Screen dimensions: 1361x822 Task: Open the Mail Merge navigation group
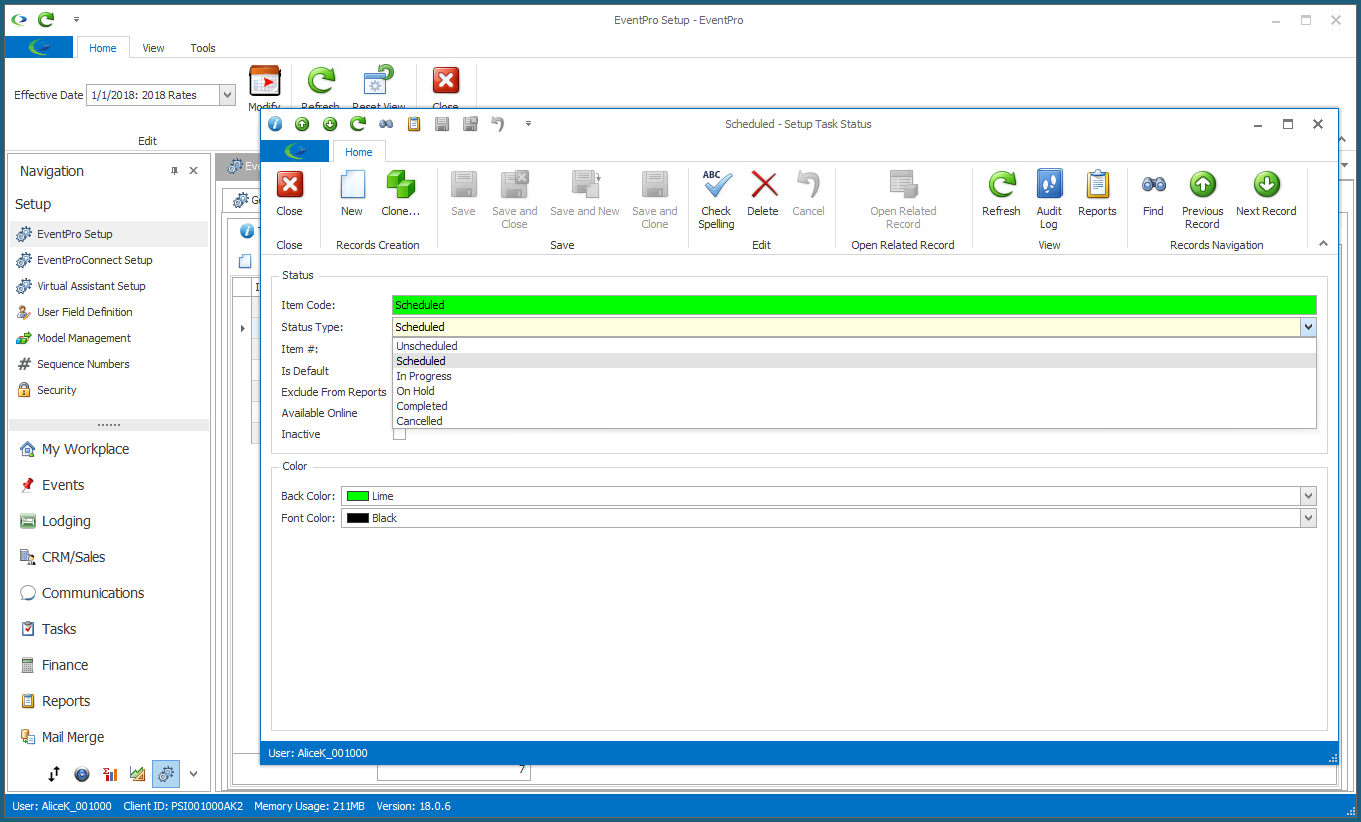pyautogui.click(x=108, y=737)
